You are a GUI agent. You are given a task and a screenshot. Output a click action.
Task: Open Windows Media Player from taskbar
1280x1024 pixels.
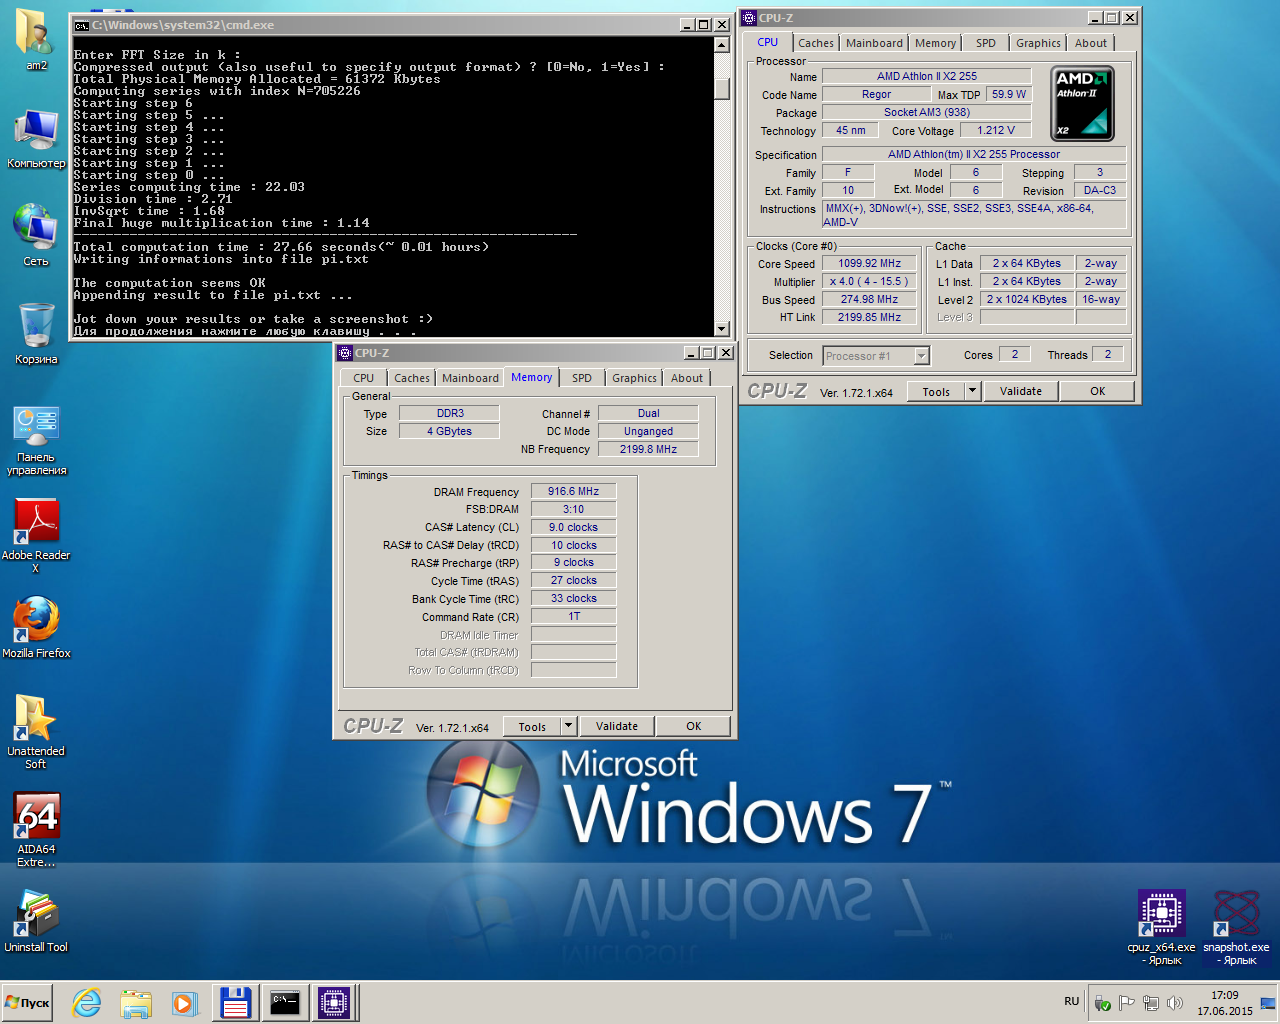185,1002
